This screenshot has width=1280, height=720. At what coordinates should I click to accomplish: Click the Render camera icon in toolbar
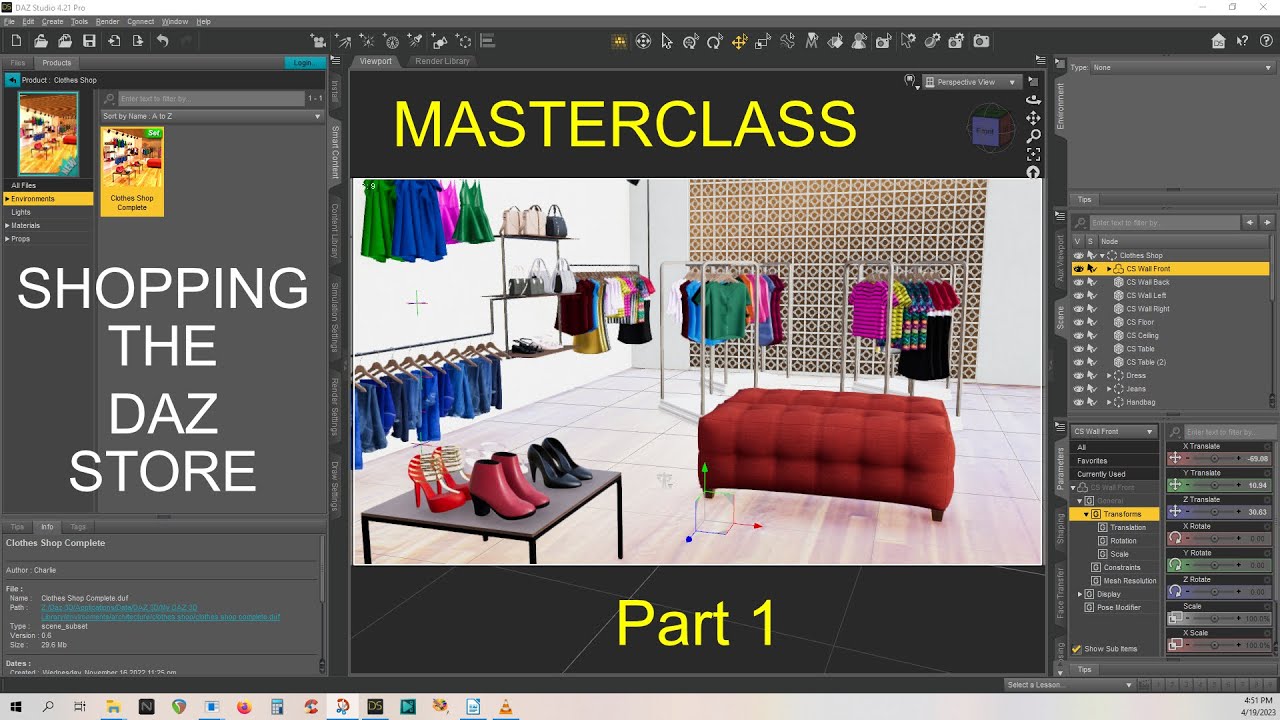(x=981, y=41)
